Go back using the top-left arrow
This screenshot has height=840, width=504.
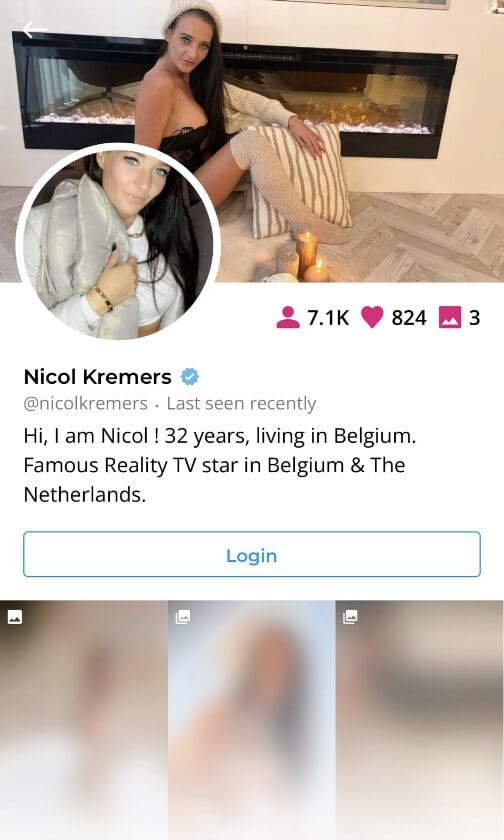pyautogui.click(x=35, y=30)
